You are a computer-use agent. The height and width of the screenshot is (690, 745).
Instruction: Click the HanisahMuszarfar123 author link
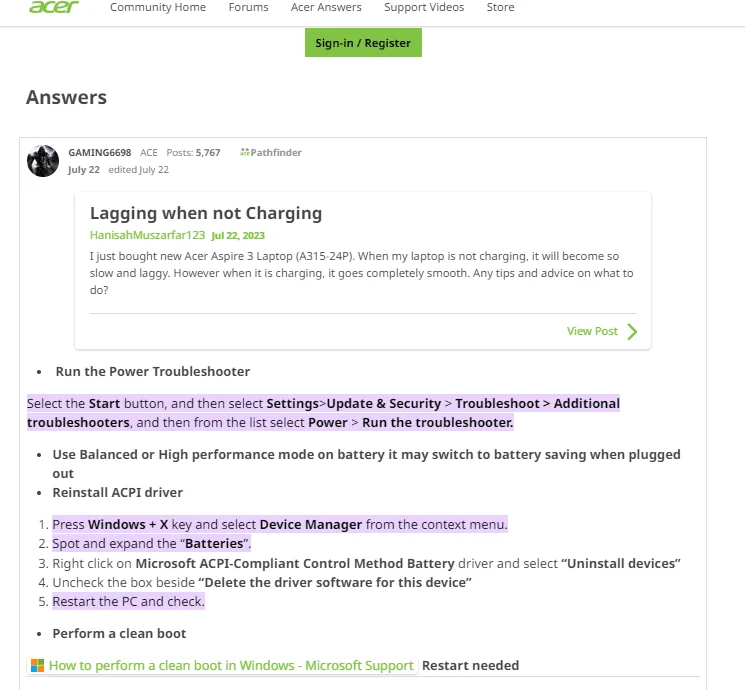[147, 235]
